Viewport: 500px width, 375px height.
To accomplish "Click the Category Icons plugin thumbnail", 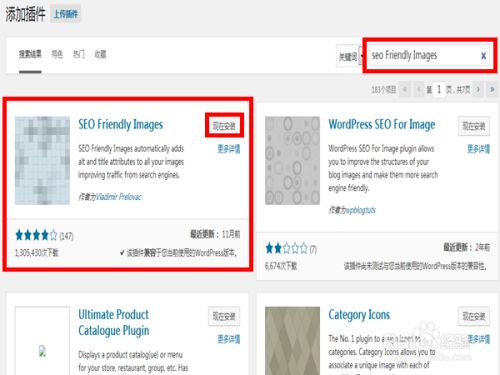I will click(x=292, y=341).
